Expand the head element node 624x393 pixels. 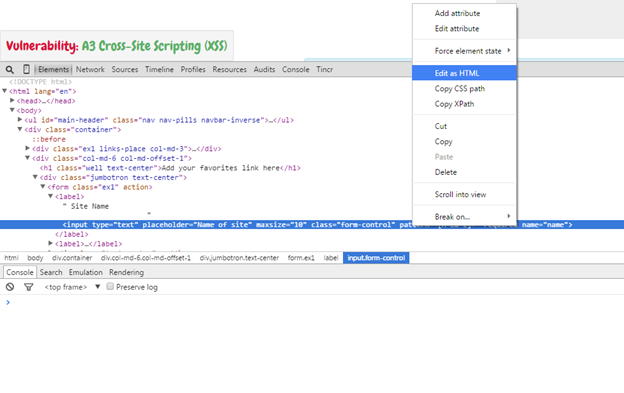(12, 101)
